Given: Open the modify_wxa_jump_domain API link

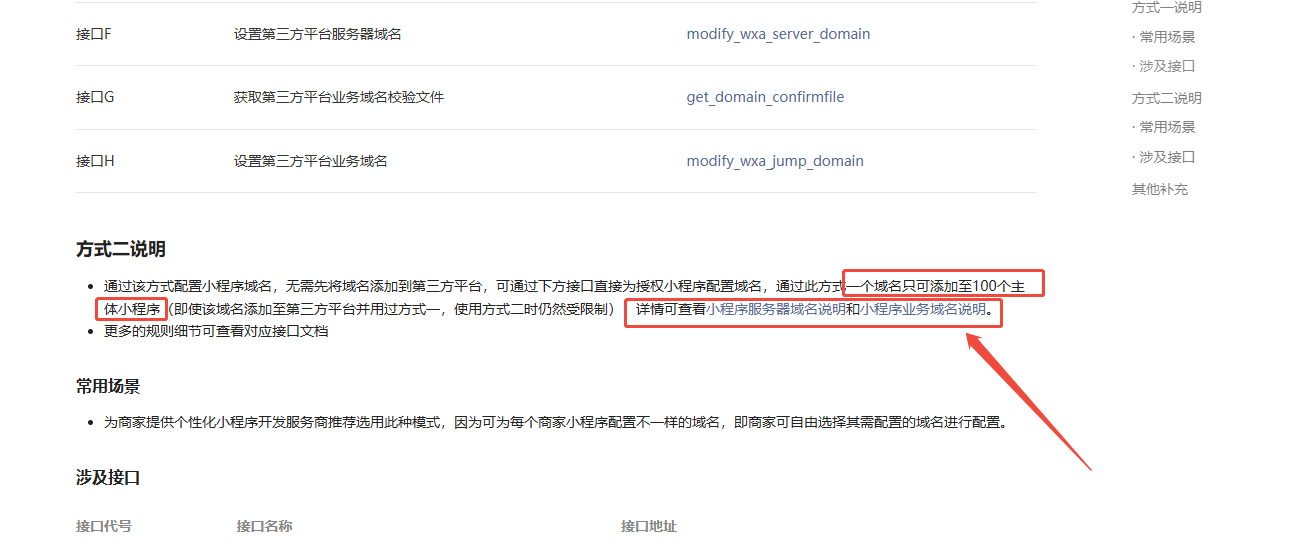Looking at the screenshot, I should pos(775,161).
